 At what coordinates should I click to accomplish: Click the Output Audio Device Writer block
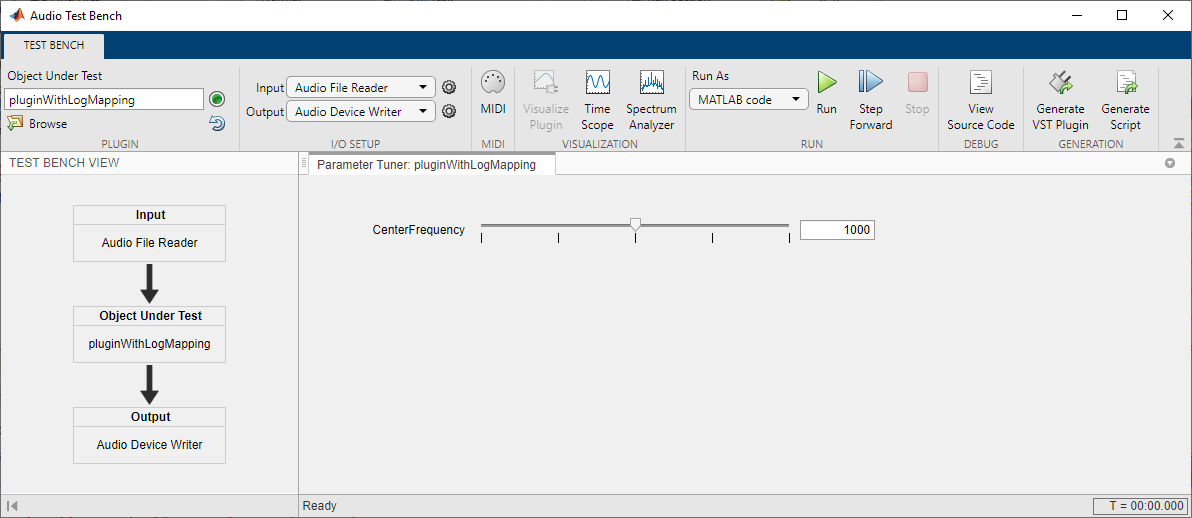[150, 435]
